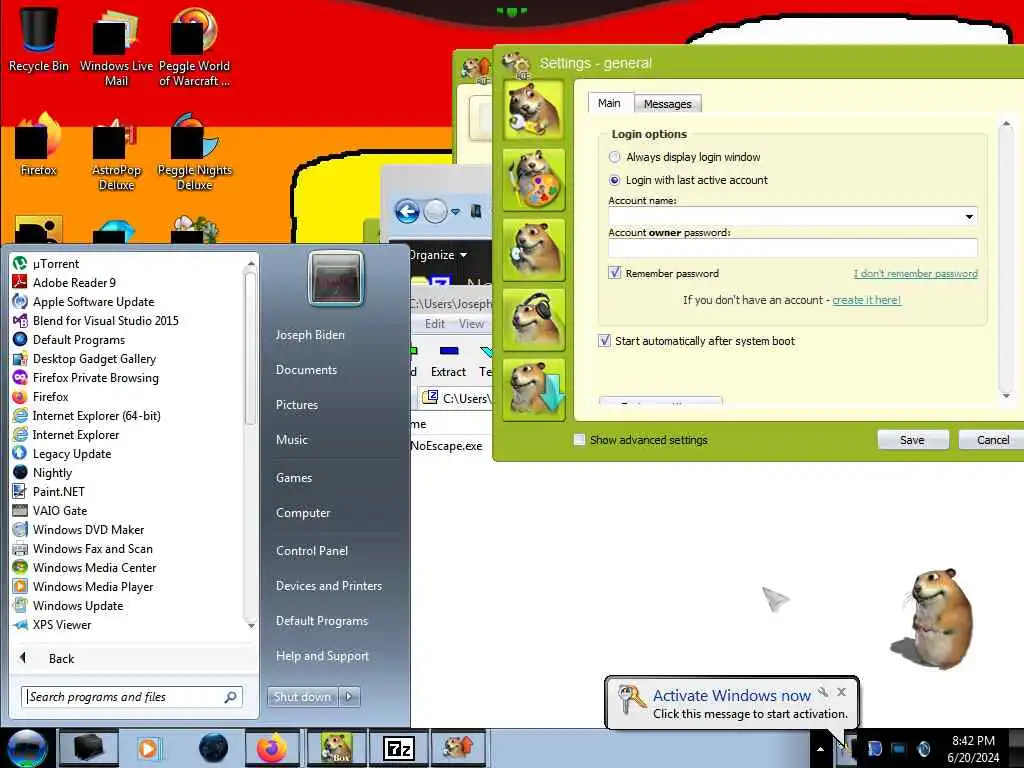Open Paint.NET from Start menu

[x=58, y=492]
